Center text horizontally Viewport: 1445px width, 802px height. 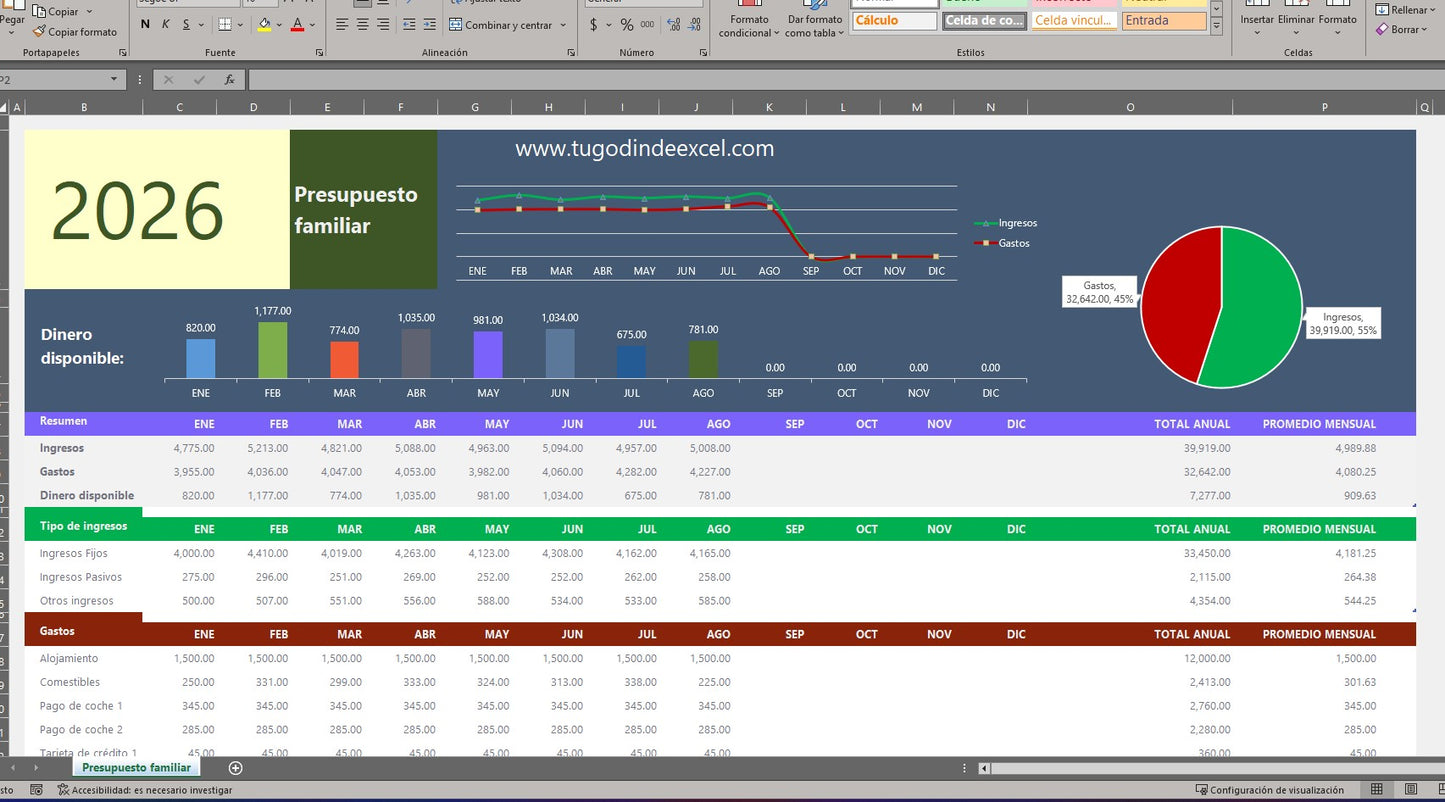[x=364, y=24]
